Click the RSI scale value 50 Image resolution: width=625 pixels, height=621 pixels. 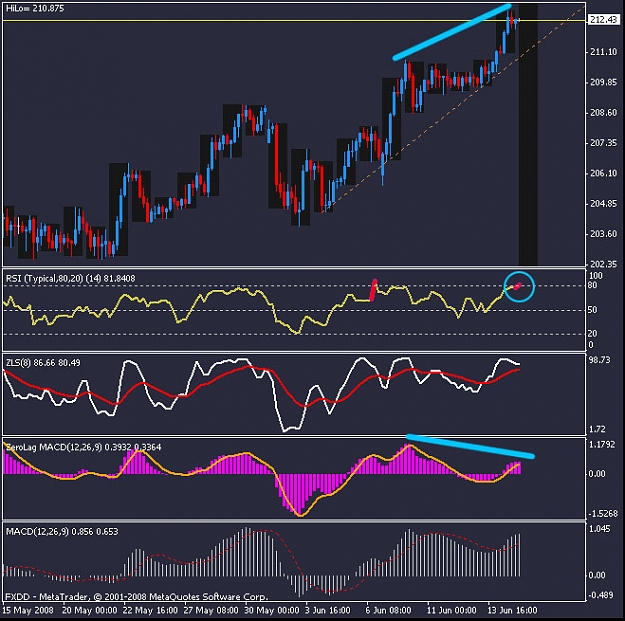pyautogui.click(x=593, y=310)
